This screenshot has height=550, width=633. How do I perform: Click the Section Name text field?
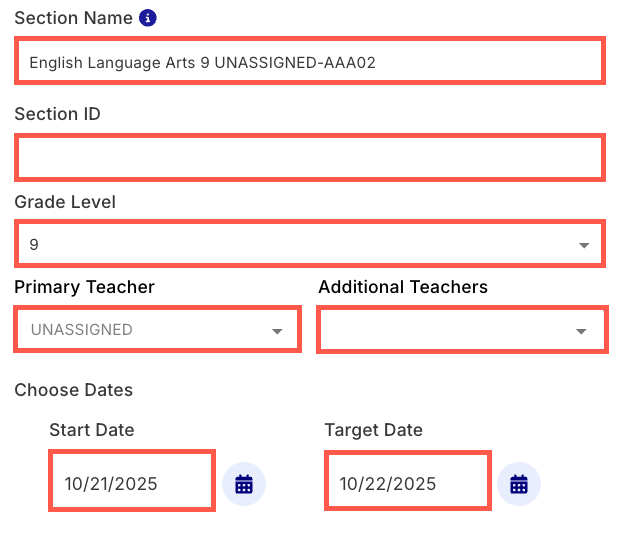(310, 61)
